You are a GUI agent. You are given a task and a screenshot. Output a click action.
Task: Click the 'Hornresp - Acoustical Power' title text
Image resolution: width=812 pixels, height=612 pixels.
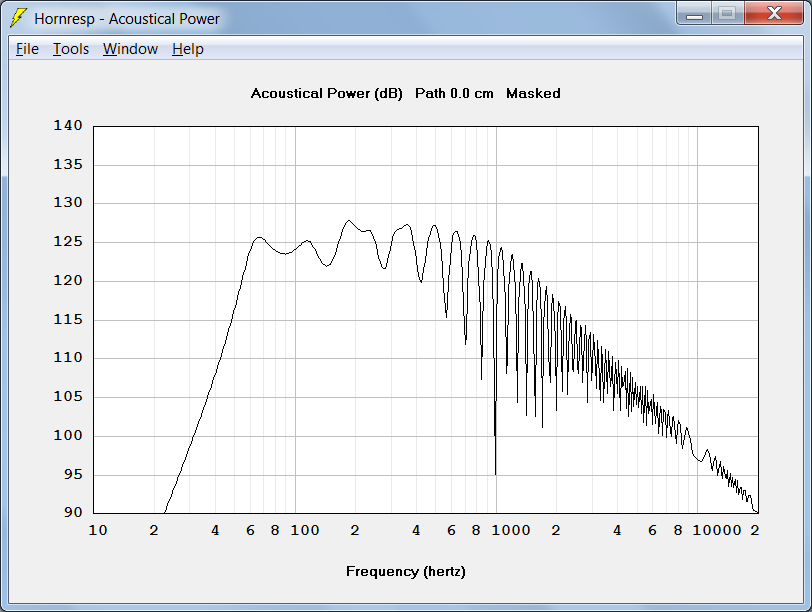point(127,19)
